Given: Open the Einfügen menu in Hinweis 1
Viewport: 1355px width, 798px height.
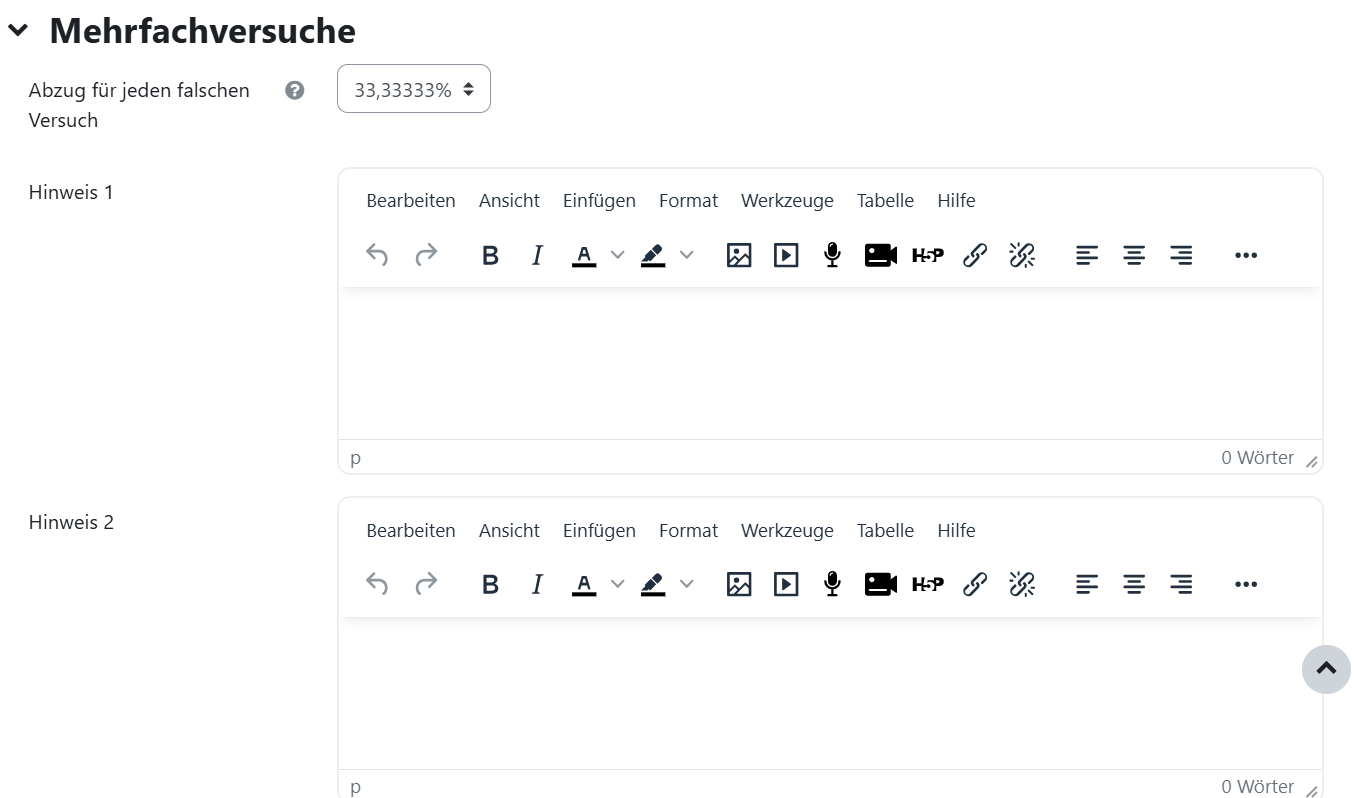Looking at the screenshot, I should point(599,201).
